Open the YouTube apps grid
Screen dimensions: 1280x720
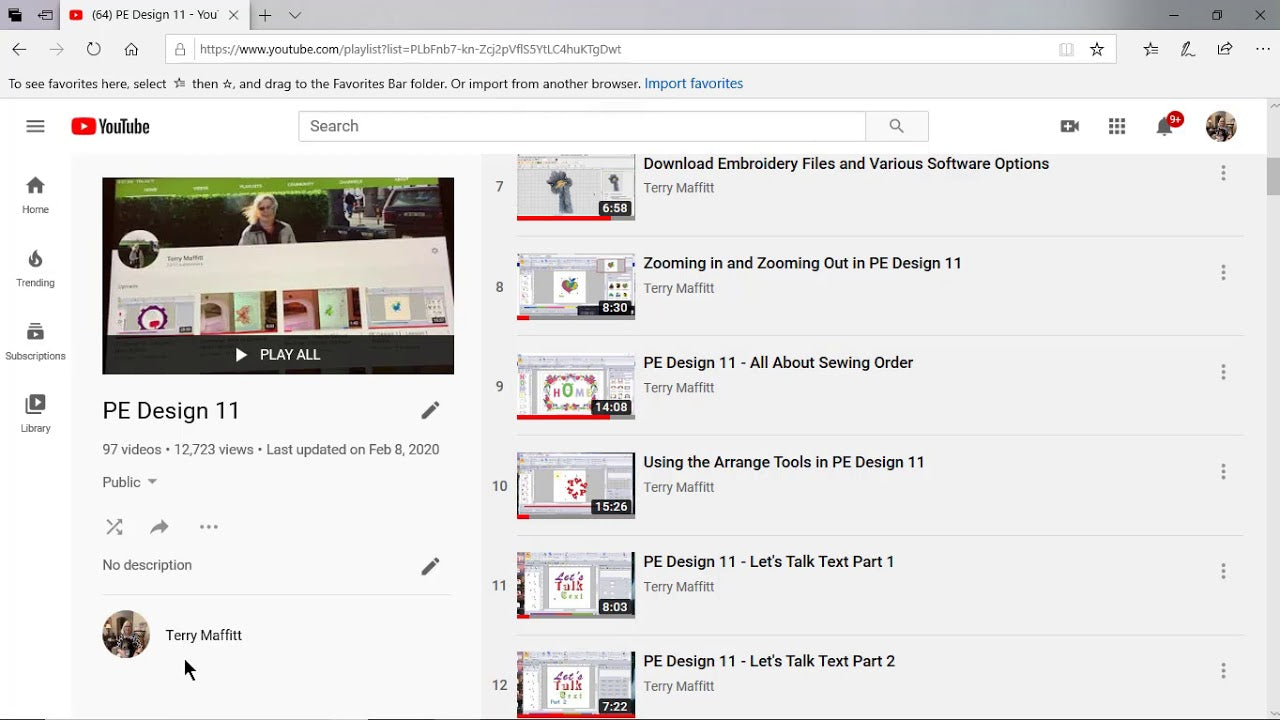[1117, 126]
